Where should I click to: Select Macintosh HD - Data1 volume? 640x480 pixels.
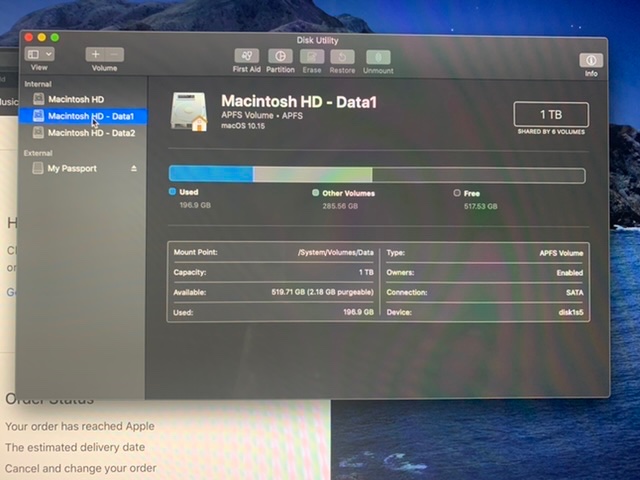pos(82,116)
